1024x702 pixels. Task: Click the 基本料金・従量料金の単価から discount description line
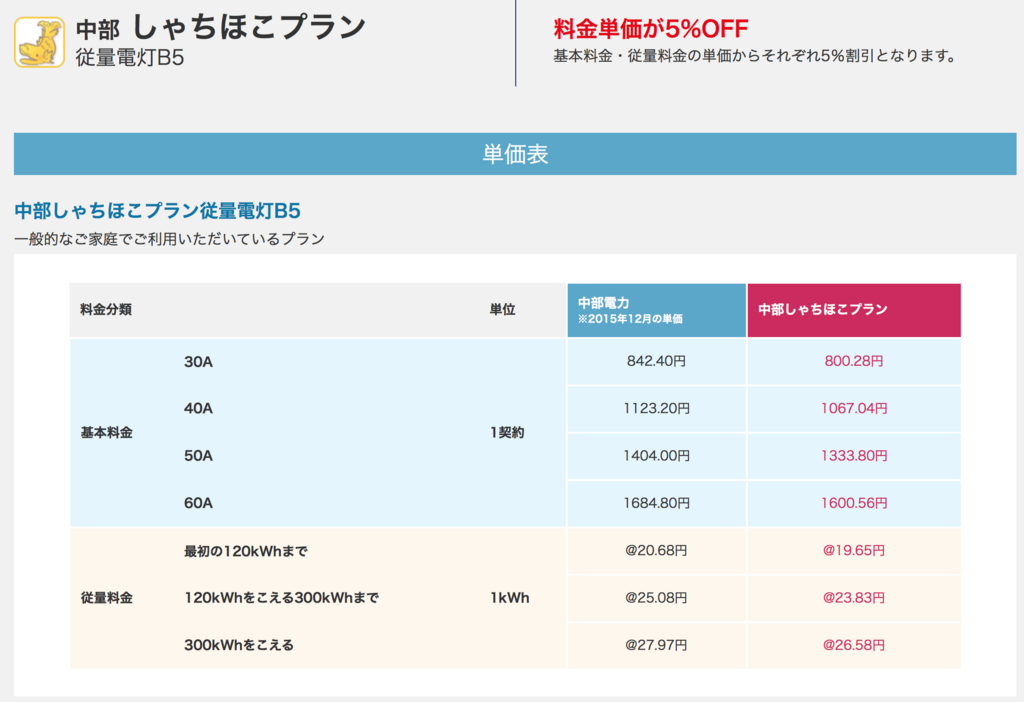[755, 56]
